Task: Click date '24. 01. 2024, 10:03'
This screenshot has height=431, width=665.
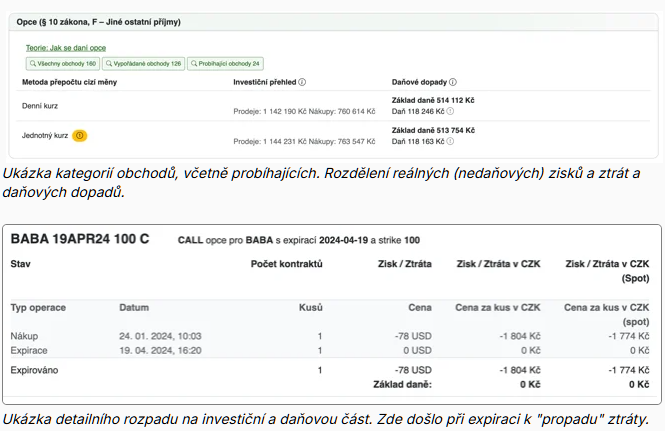Action: pos(160,336)
